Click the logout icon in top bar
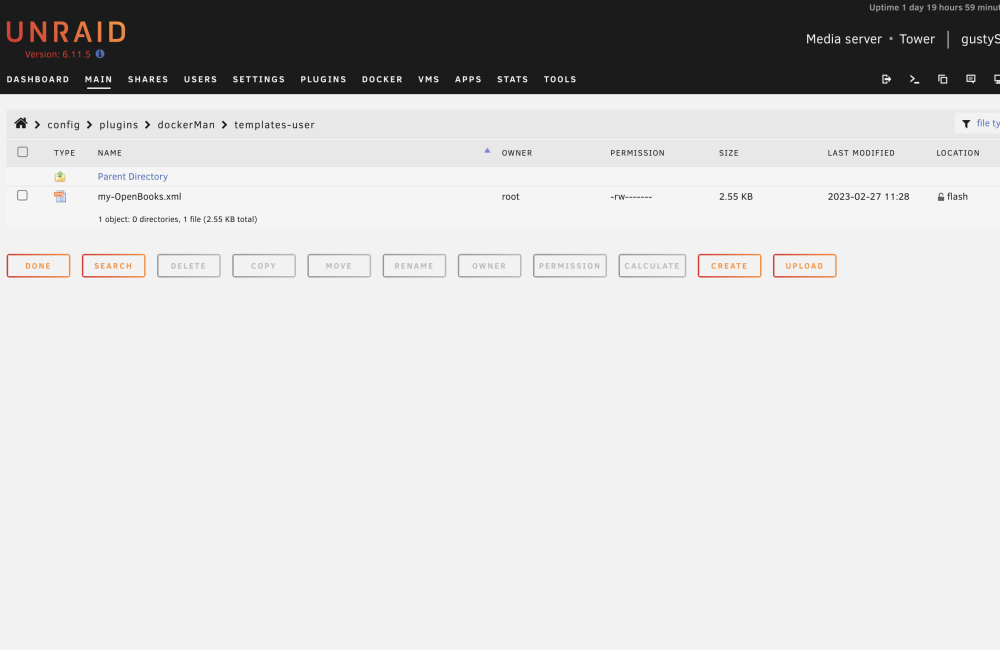The width and height of the screenshot is (1000, 650). click(x=886, y=79)
